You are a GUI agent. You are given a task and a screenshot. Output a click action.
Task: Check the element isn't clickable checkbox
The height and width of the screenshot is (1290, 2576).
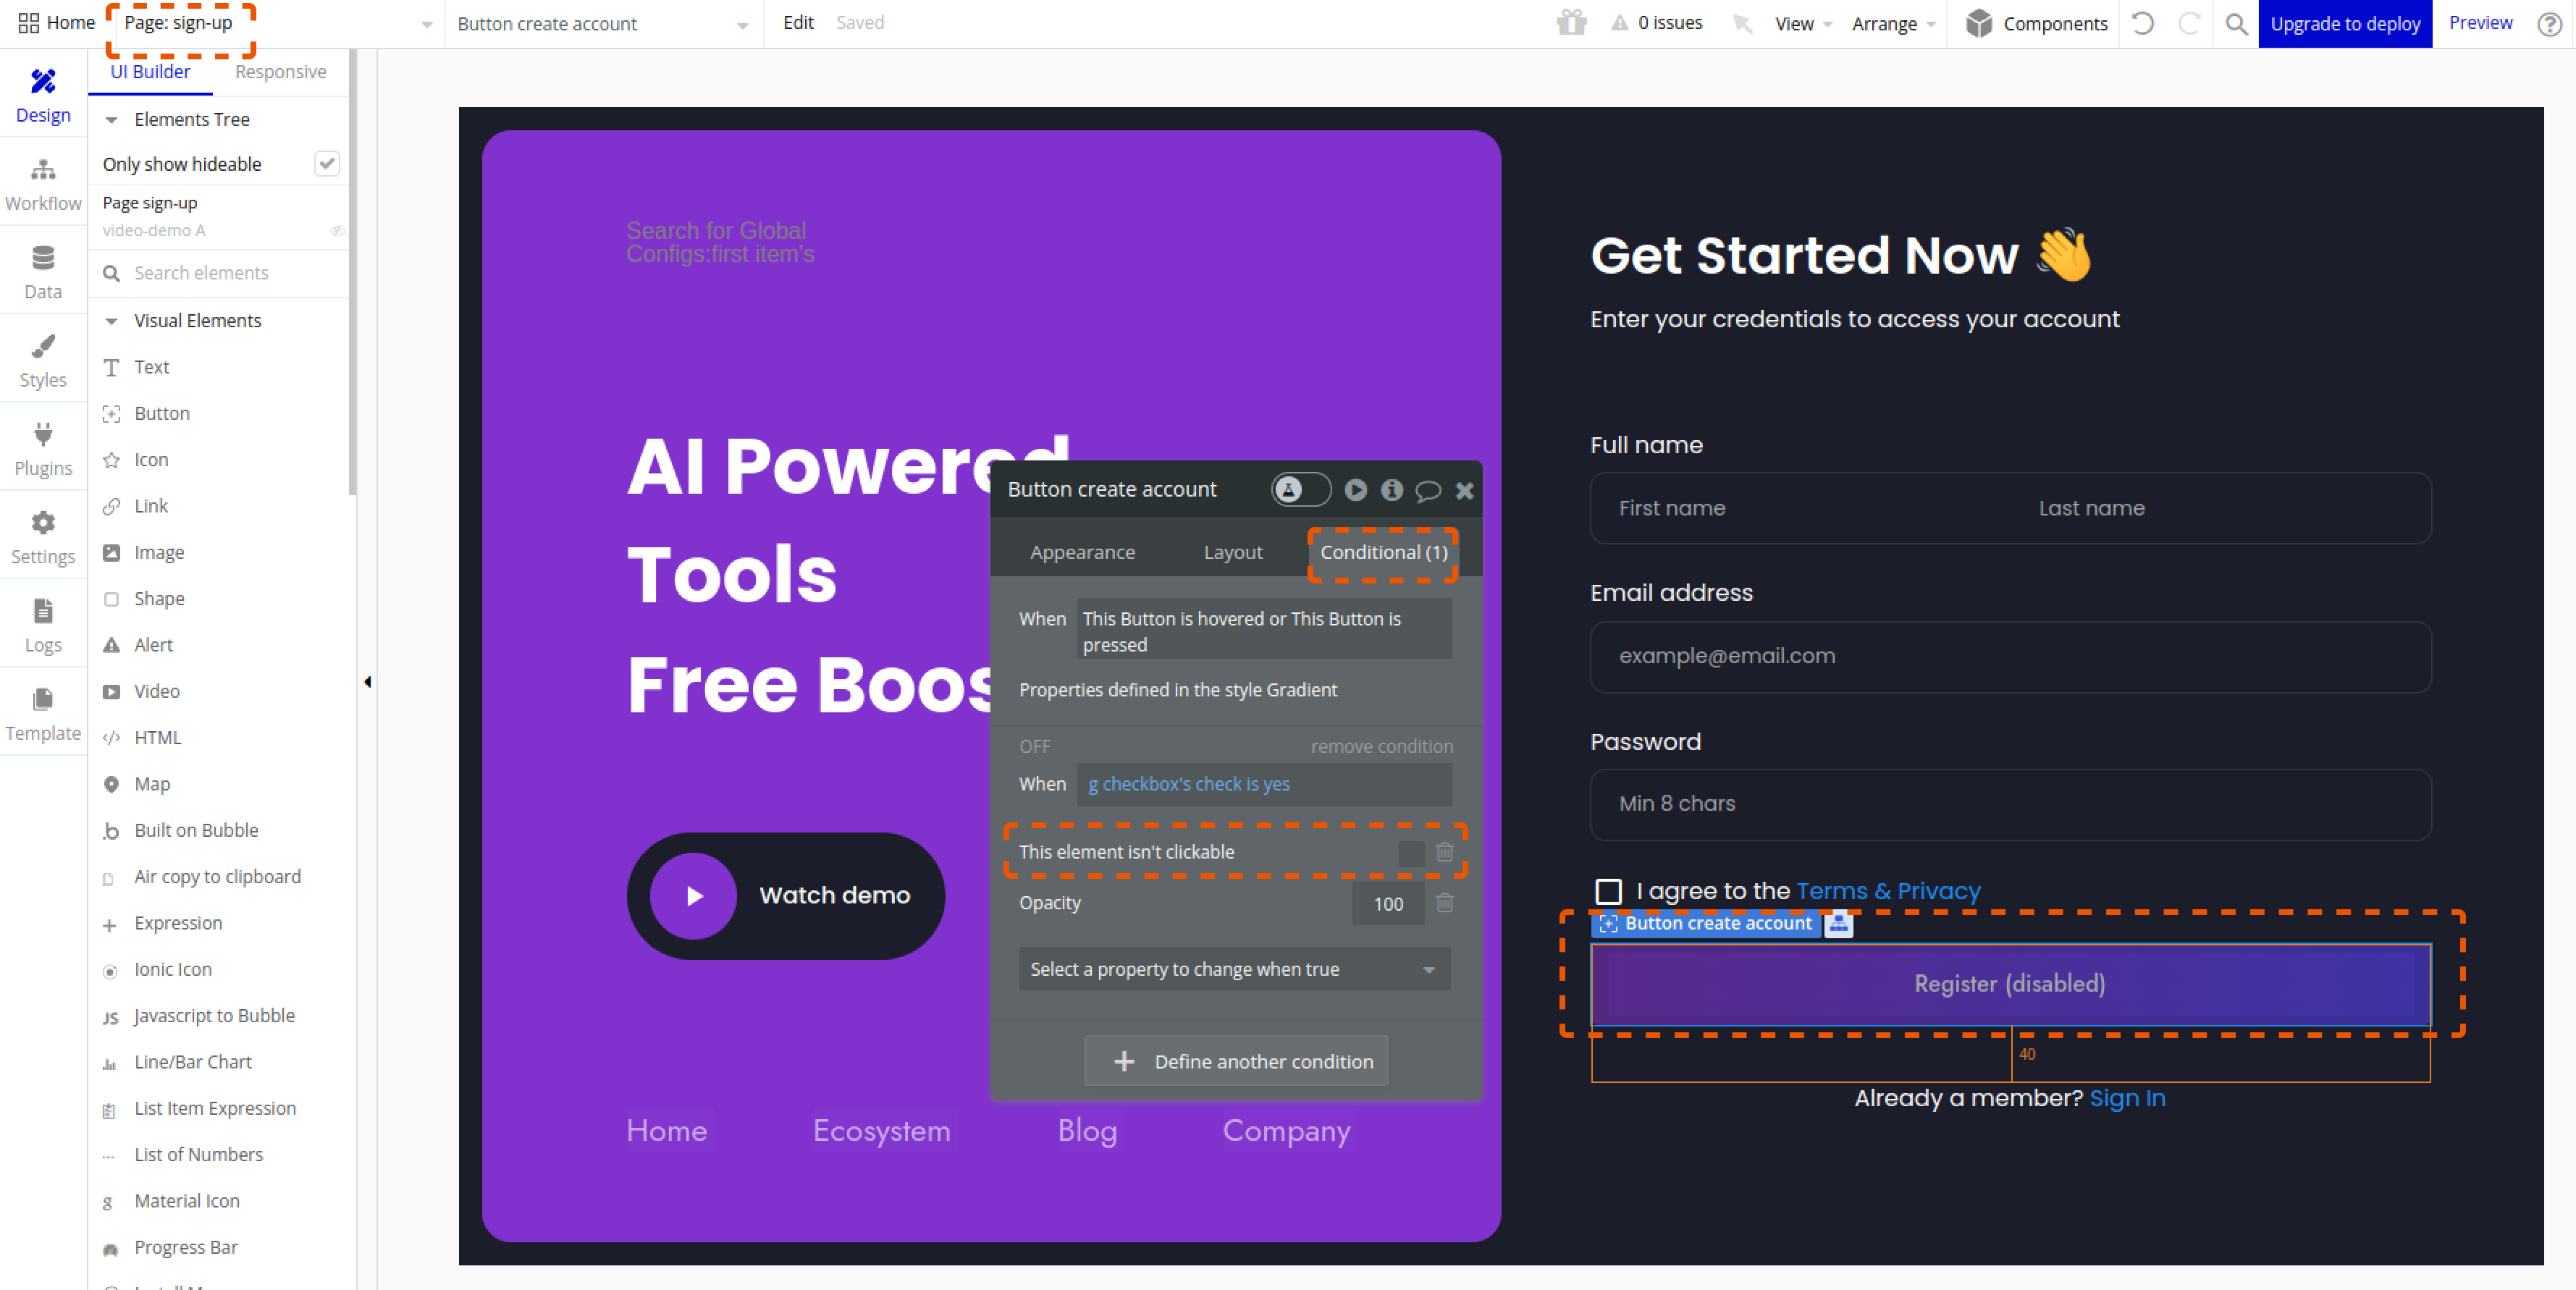(x=1410, y=853)
